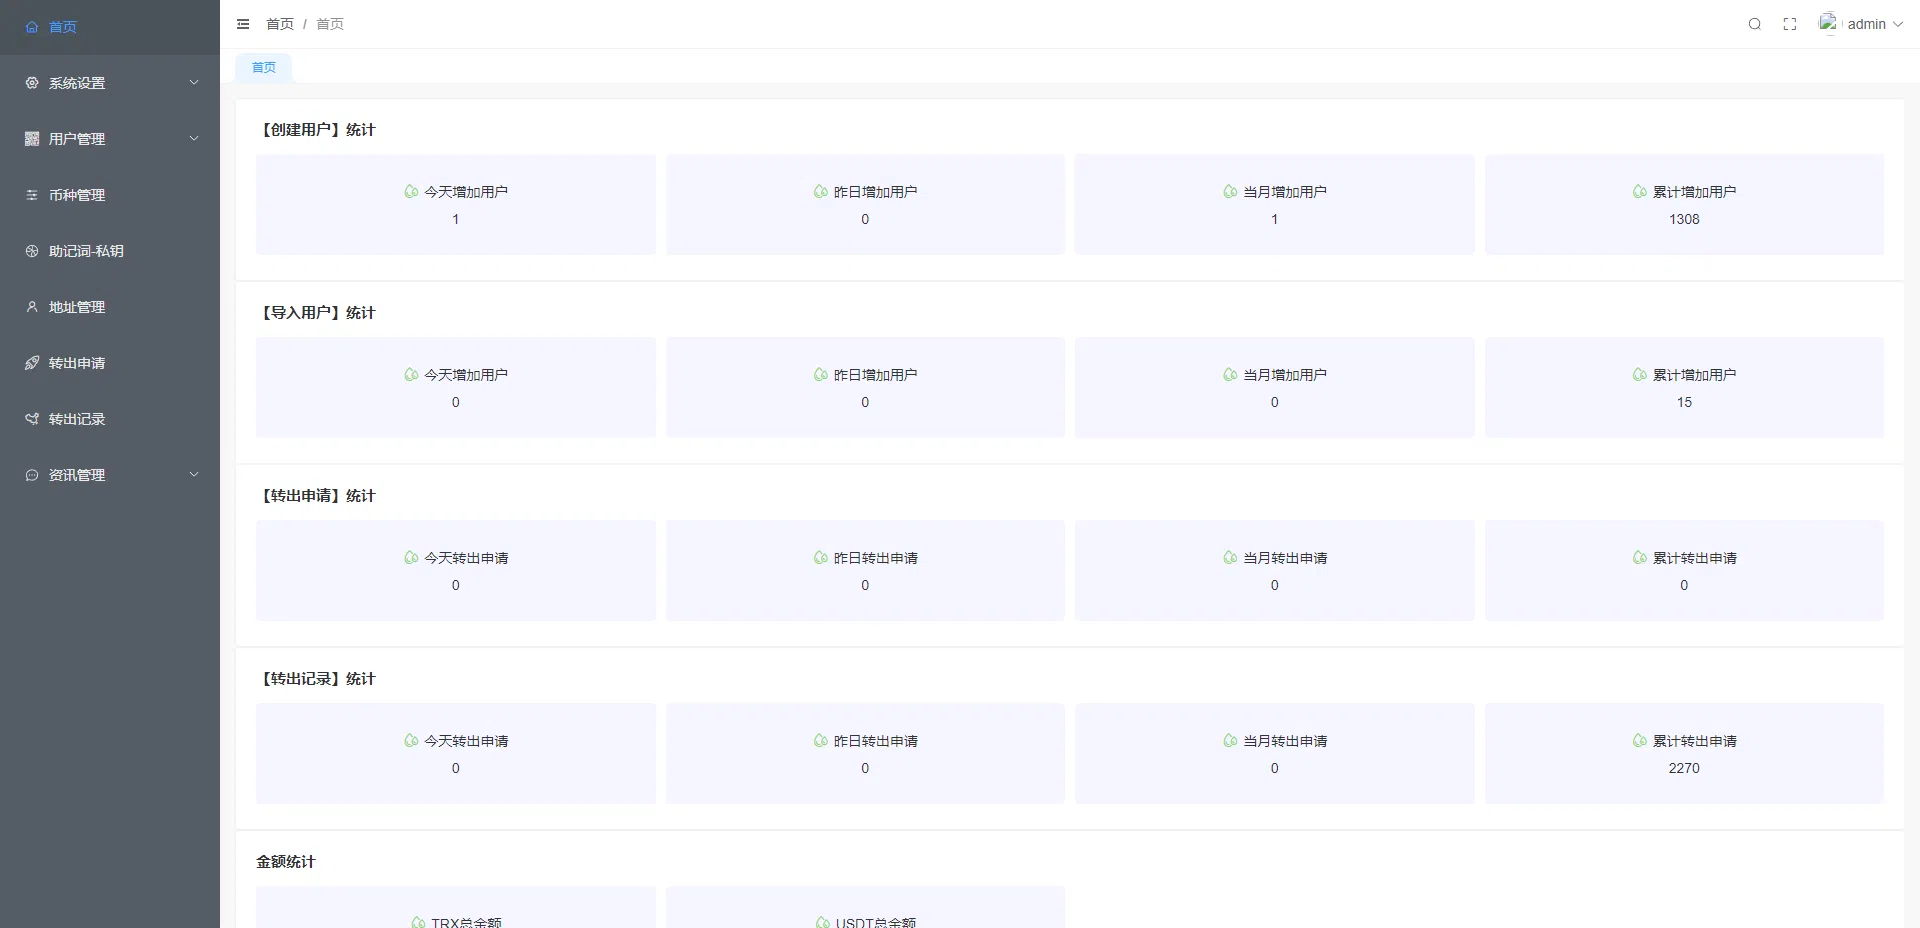Click the 转出记录 sidebar icon
Screen dimensions: 1920x928
[32, 419]
